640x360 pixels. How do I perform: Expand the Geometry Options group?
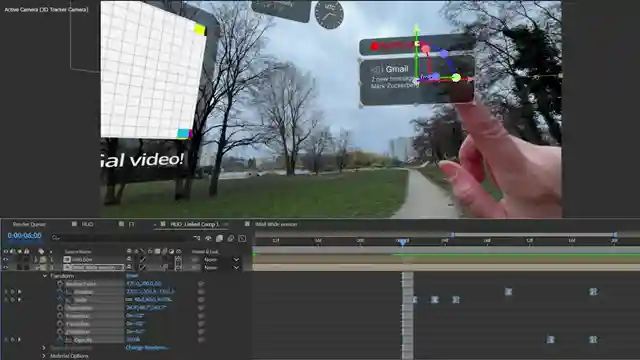click(44, 348)
